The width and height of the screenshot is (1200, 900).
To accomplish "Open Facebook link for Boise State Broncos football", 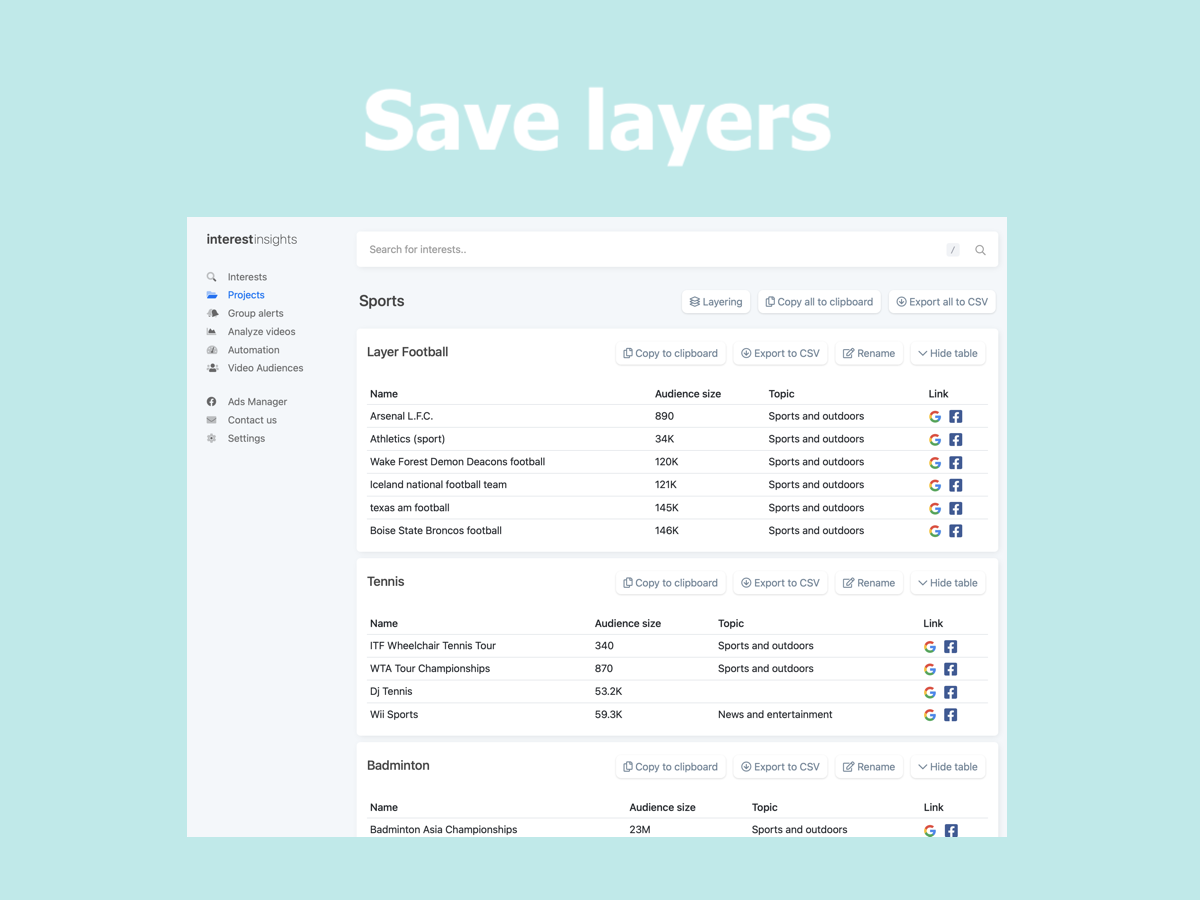I will [x=956, y=532].
